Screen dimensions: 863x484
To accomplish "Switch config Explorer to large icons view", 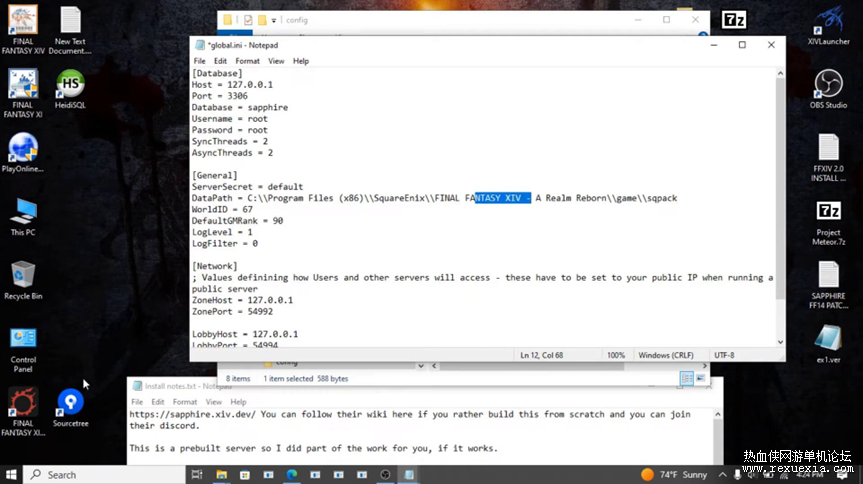I will pos(700,378).
